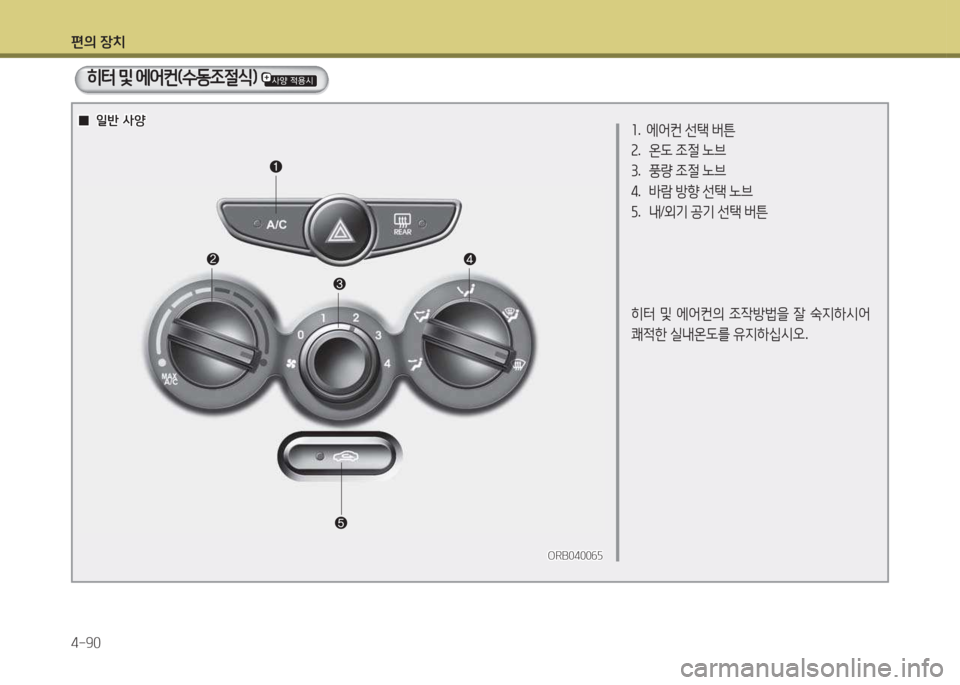This screenshot has width=960, height=685.
Task: Click the fan speed control knob
Action: (338, 362)
